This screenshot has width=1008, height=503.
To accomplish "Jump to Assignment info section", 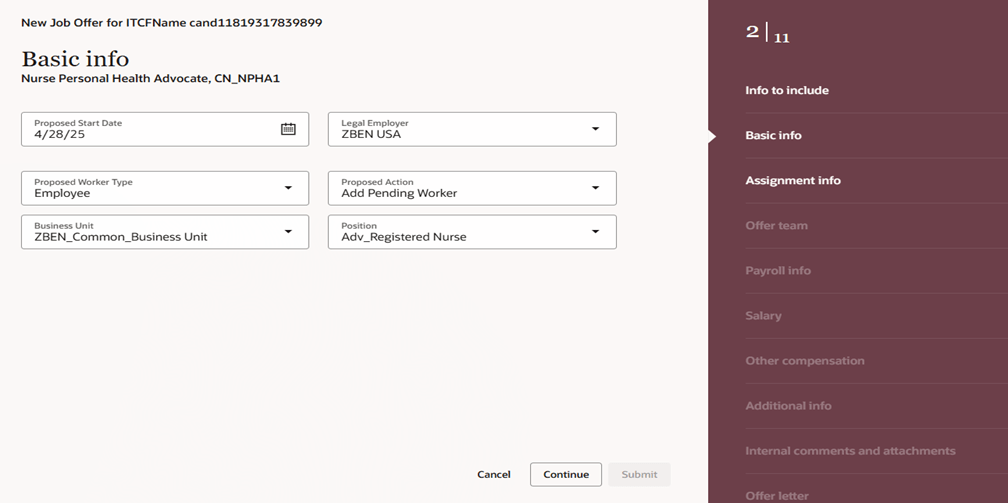I will [x=793, y=181].
